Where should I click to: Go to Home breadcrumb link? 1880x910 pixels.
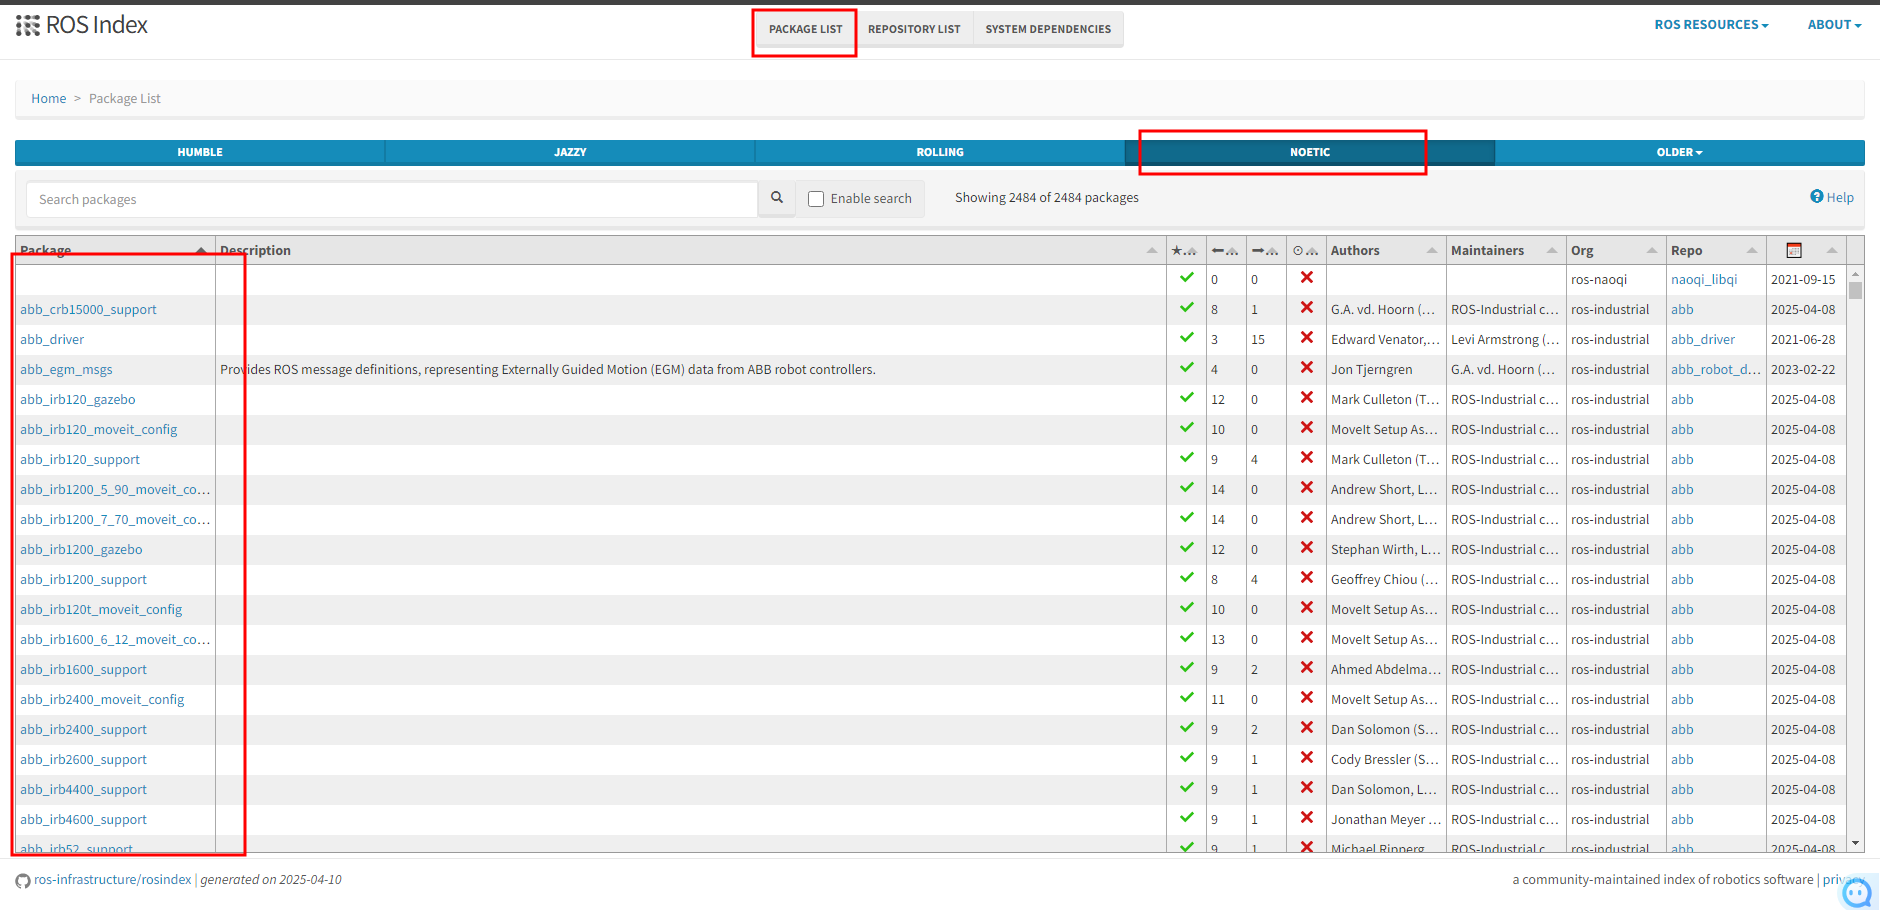48,98
